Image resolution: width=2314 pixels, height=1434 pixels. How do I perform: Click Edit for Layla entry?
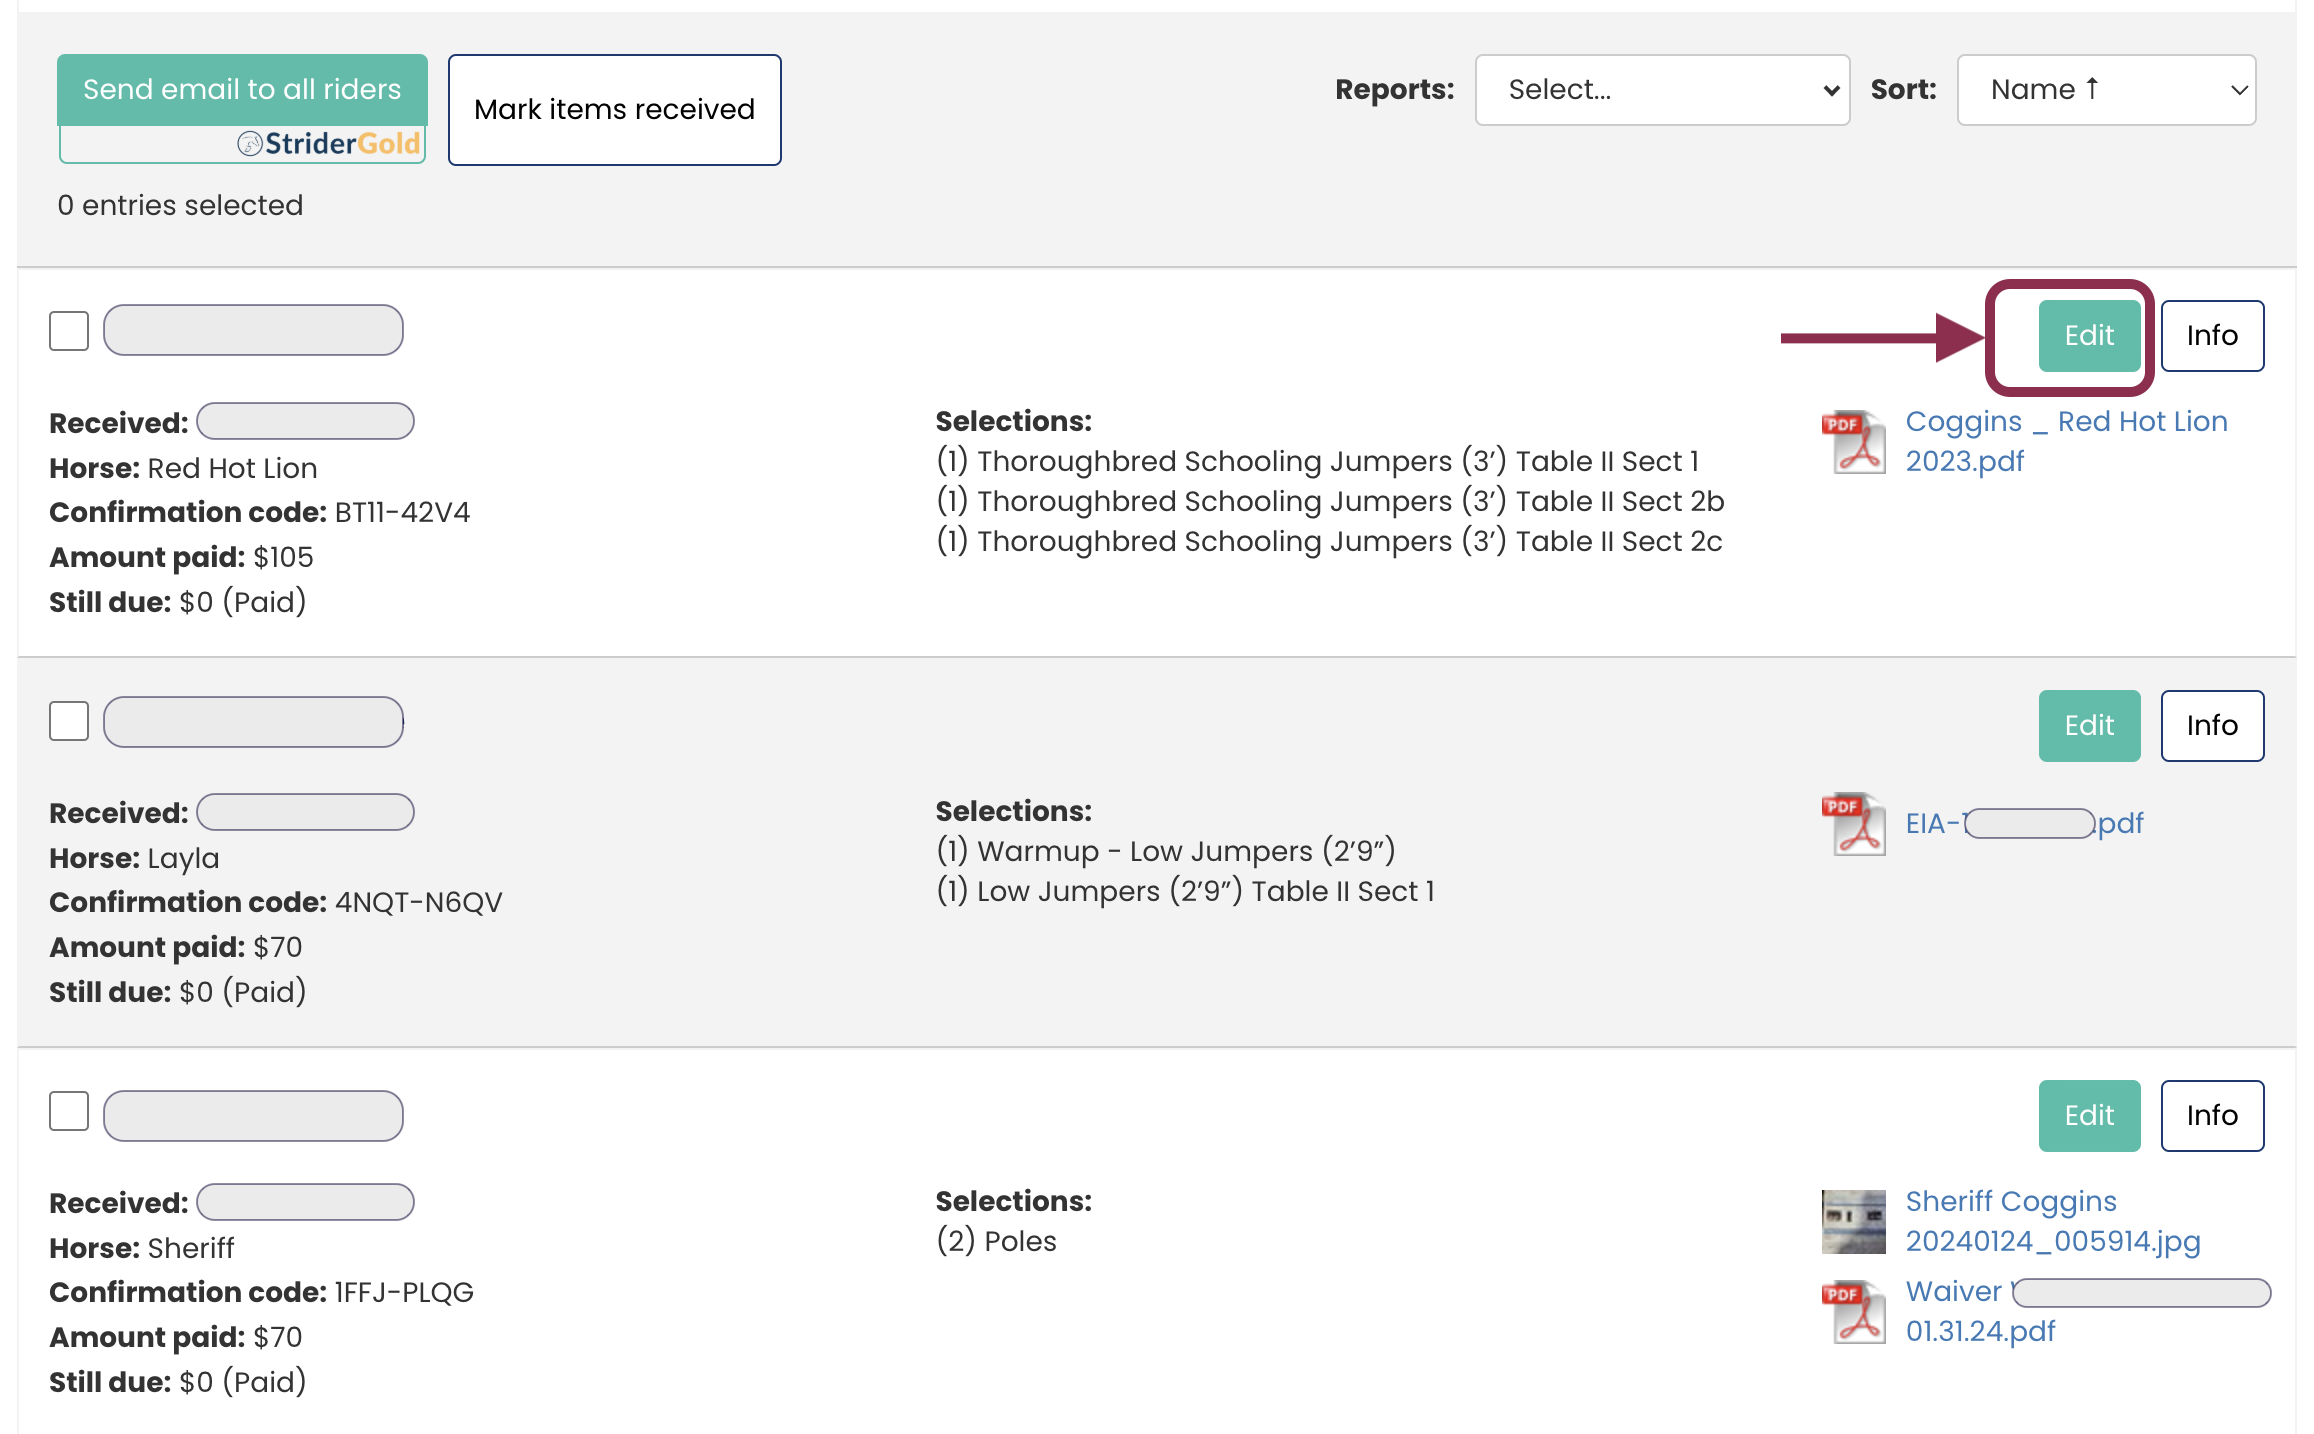[x=2089, y=726]
